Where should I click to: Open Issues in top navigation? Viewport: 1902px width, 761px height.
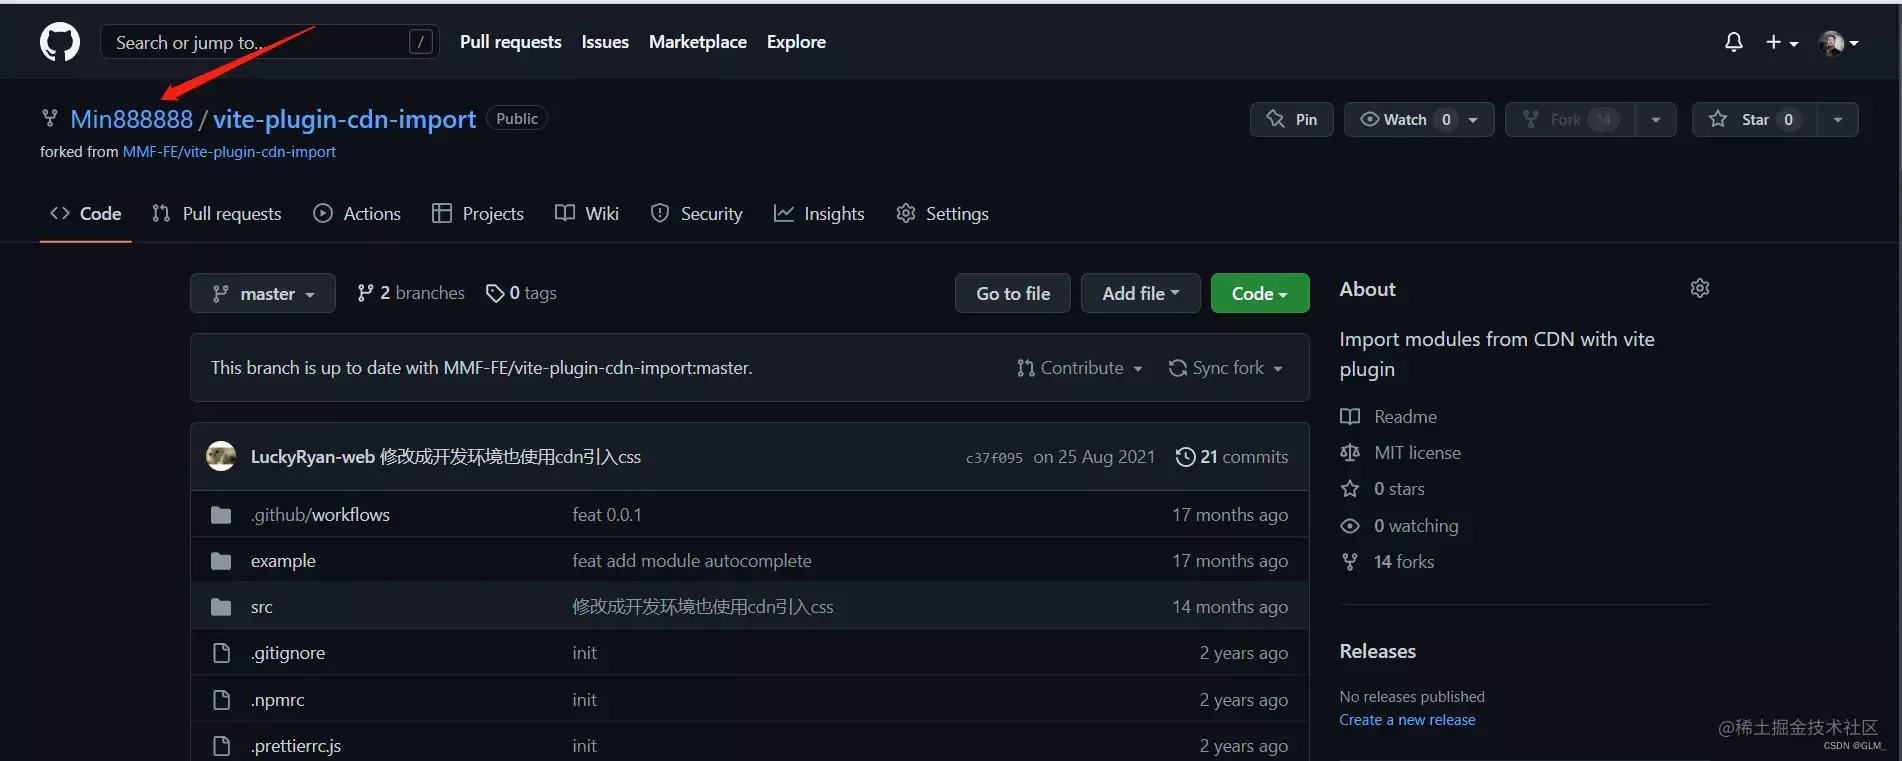(605, 42)
